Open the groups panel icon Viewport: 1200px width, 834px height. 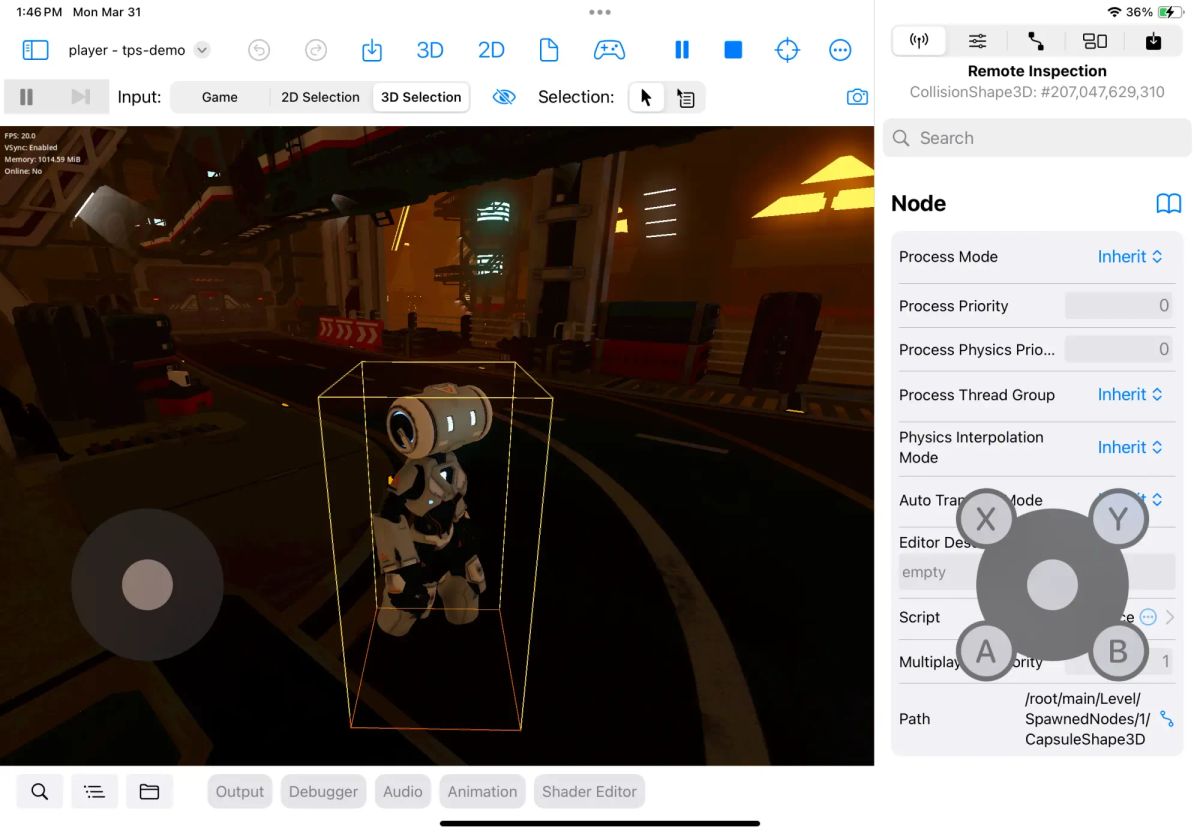1095,41
